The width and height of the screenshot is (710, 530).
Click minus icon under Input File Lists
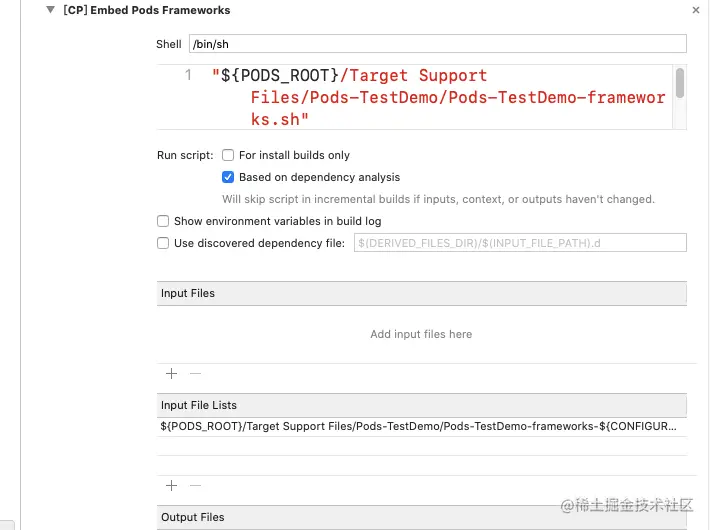click(195, 486)
